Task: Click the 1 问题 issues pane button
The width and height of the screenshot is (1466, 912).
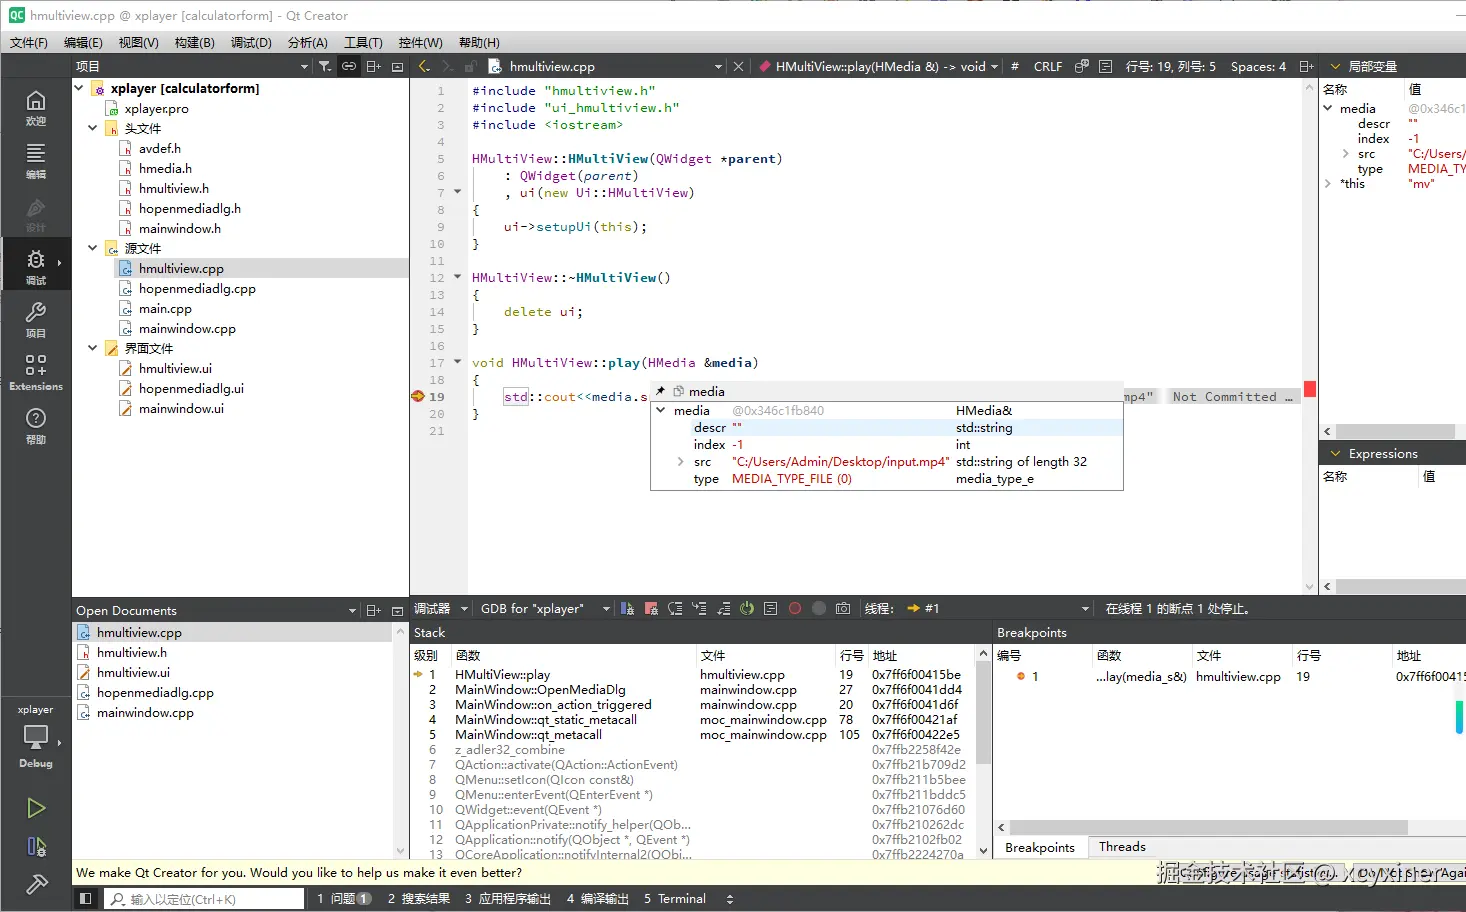Action: point(343,899)
